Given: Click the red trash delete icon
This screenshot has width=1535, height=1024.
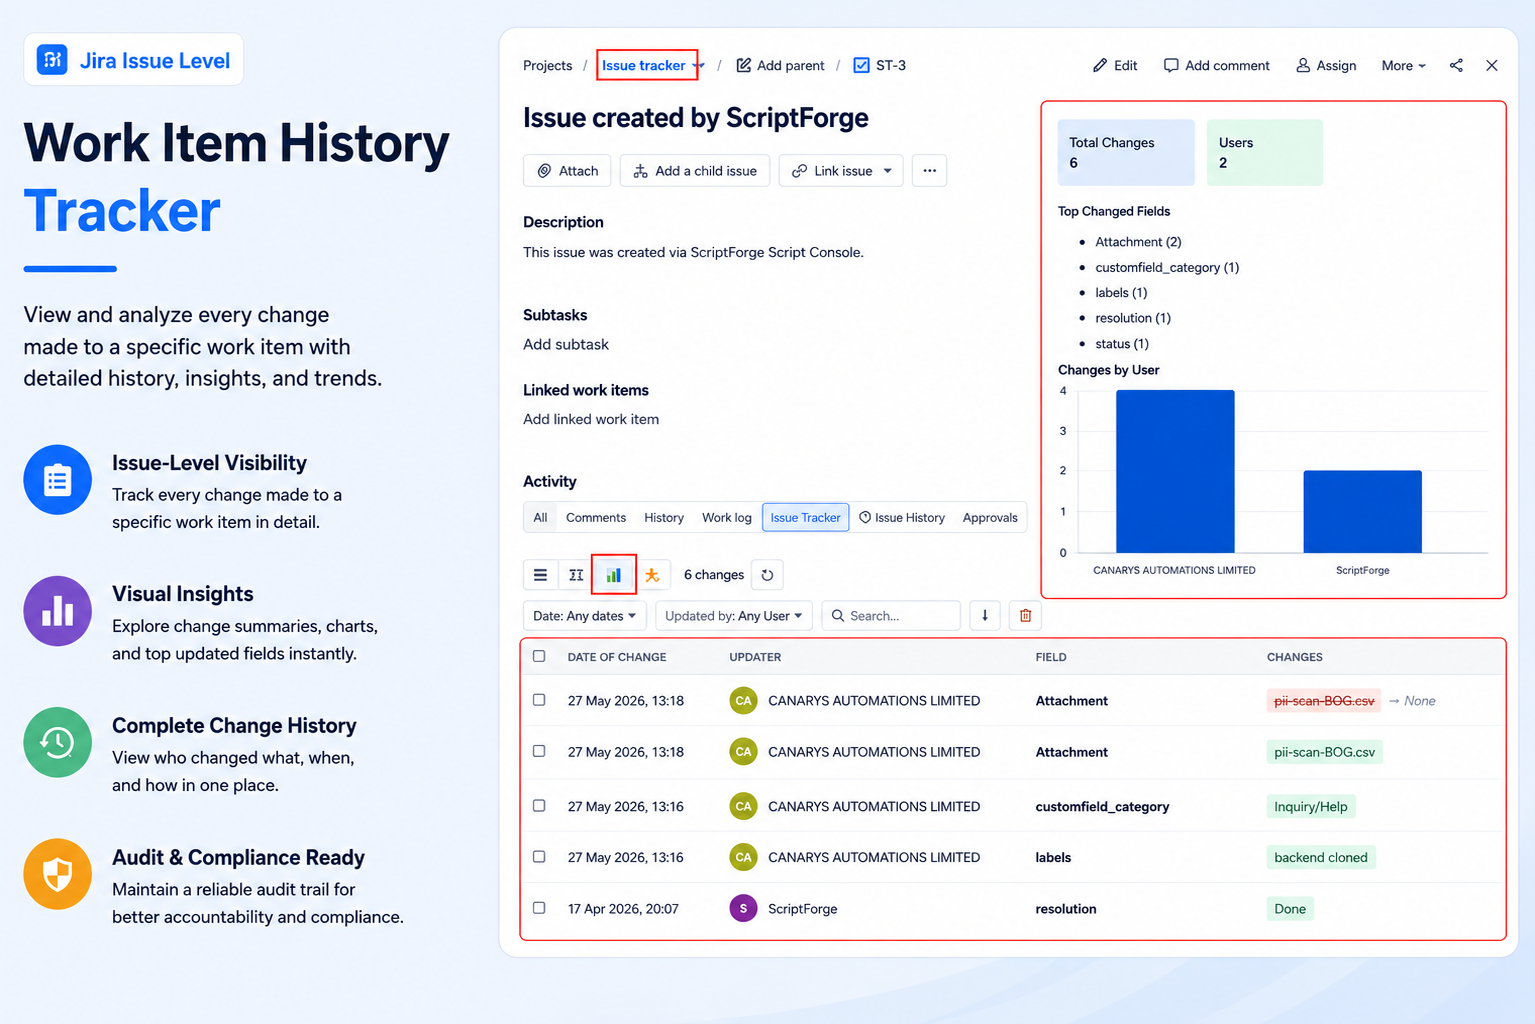Looking at the screenshot, I should click(1025, 616).
